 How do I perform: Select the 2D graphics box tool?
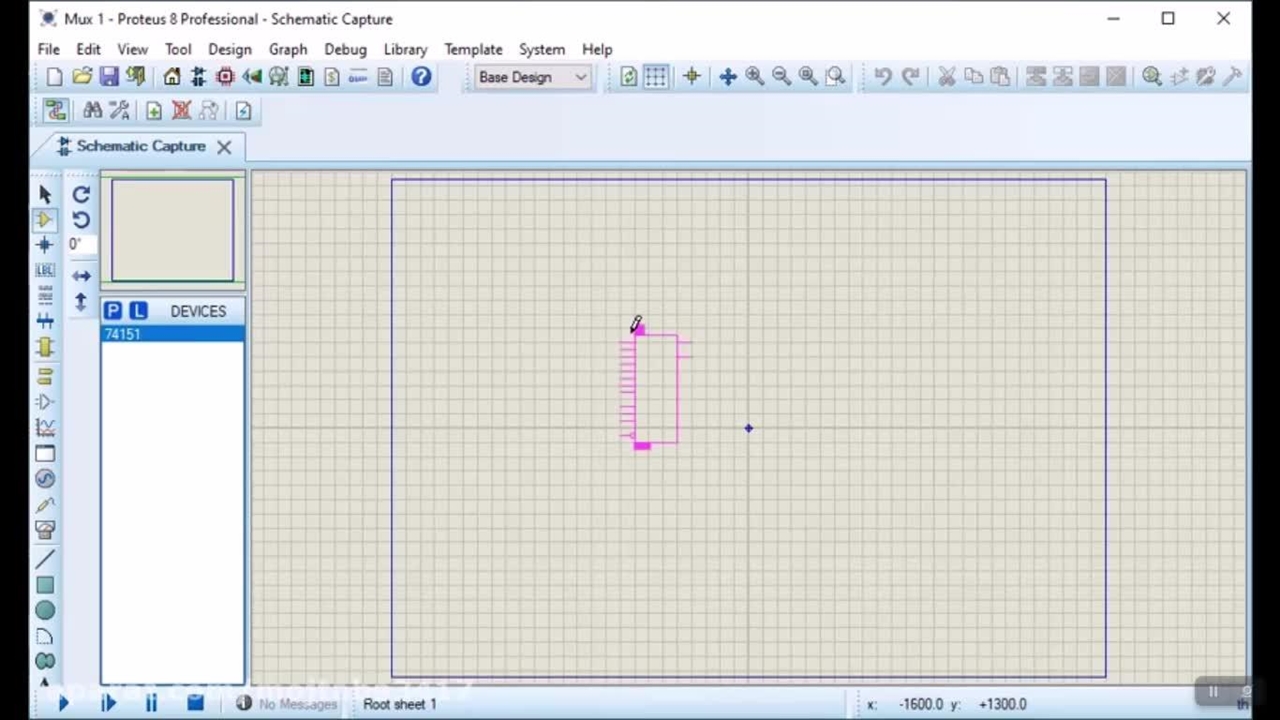(x=45, y=585)
